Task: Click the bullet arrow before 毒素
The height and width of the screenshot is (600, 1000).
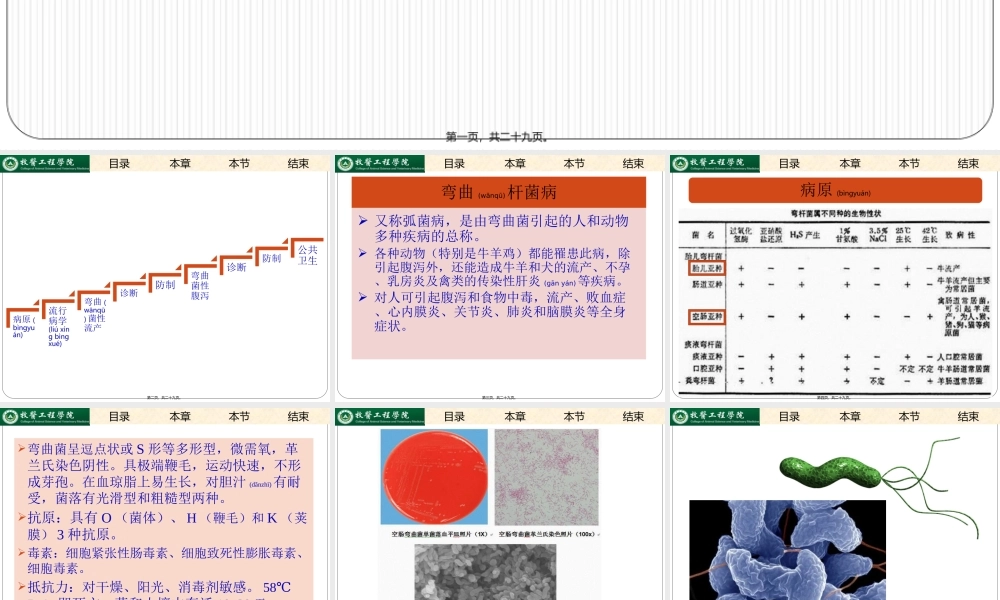Action: point(22,553)
